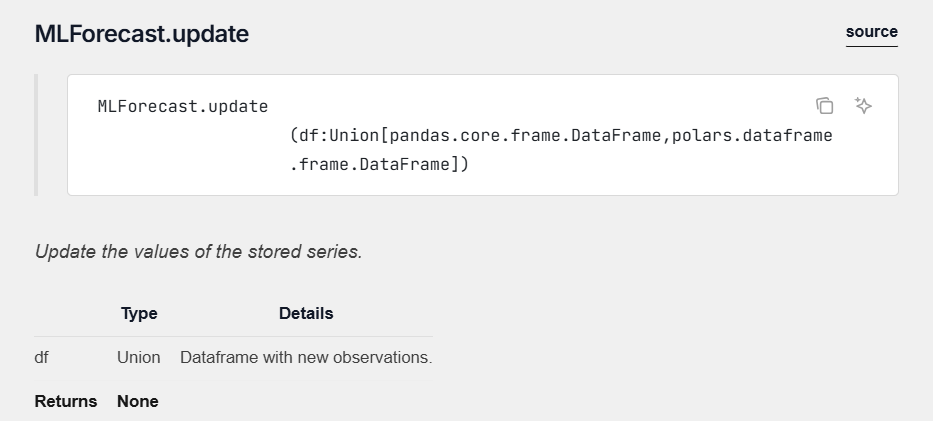The width and height of the screenshot is (933, 421).
Task: Click 'Dataframe with new observations.' details cell
Action: [306, 357]
